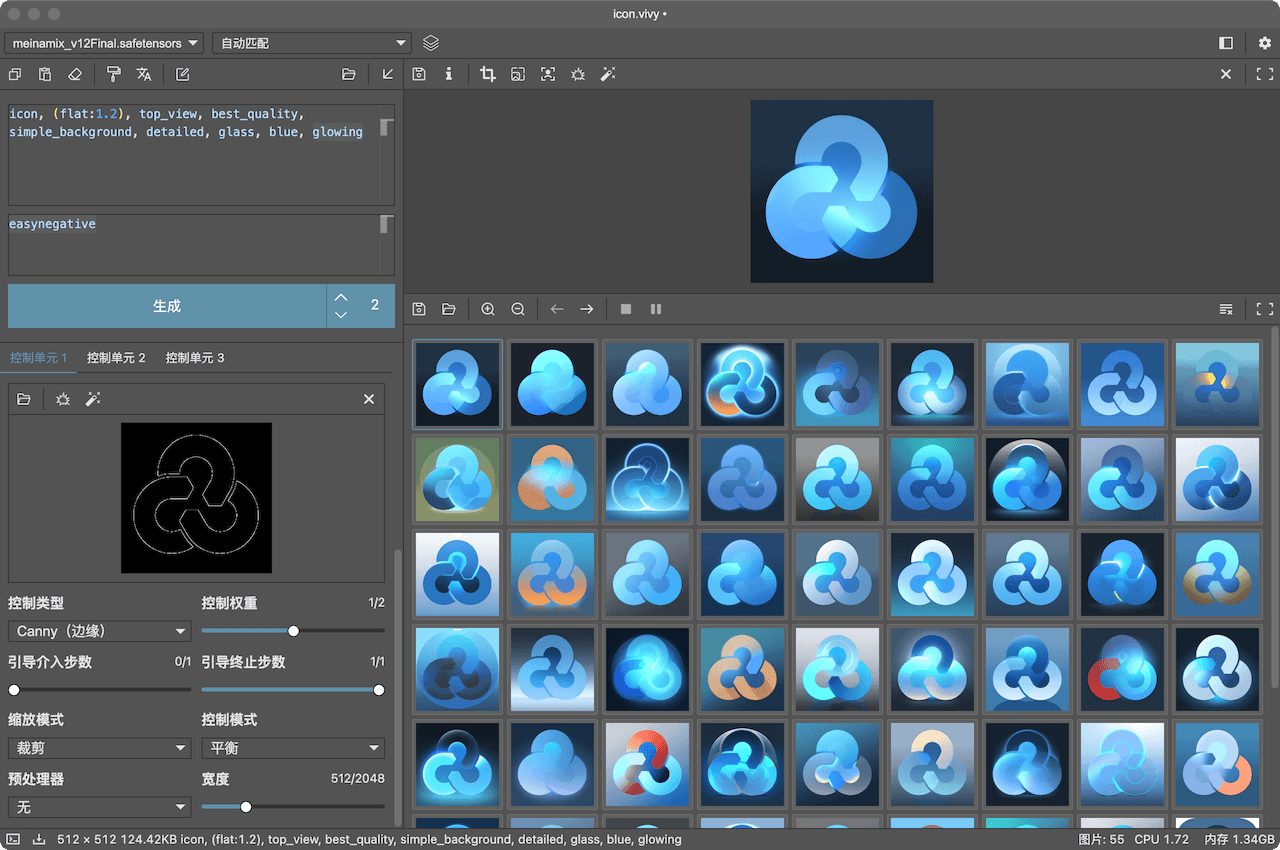Click into the positive prompt text box
1280x850 pixels.
[201, 155]
